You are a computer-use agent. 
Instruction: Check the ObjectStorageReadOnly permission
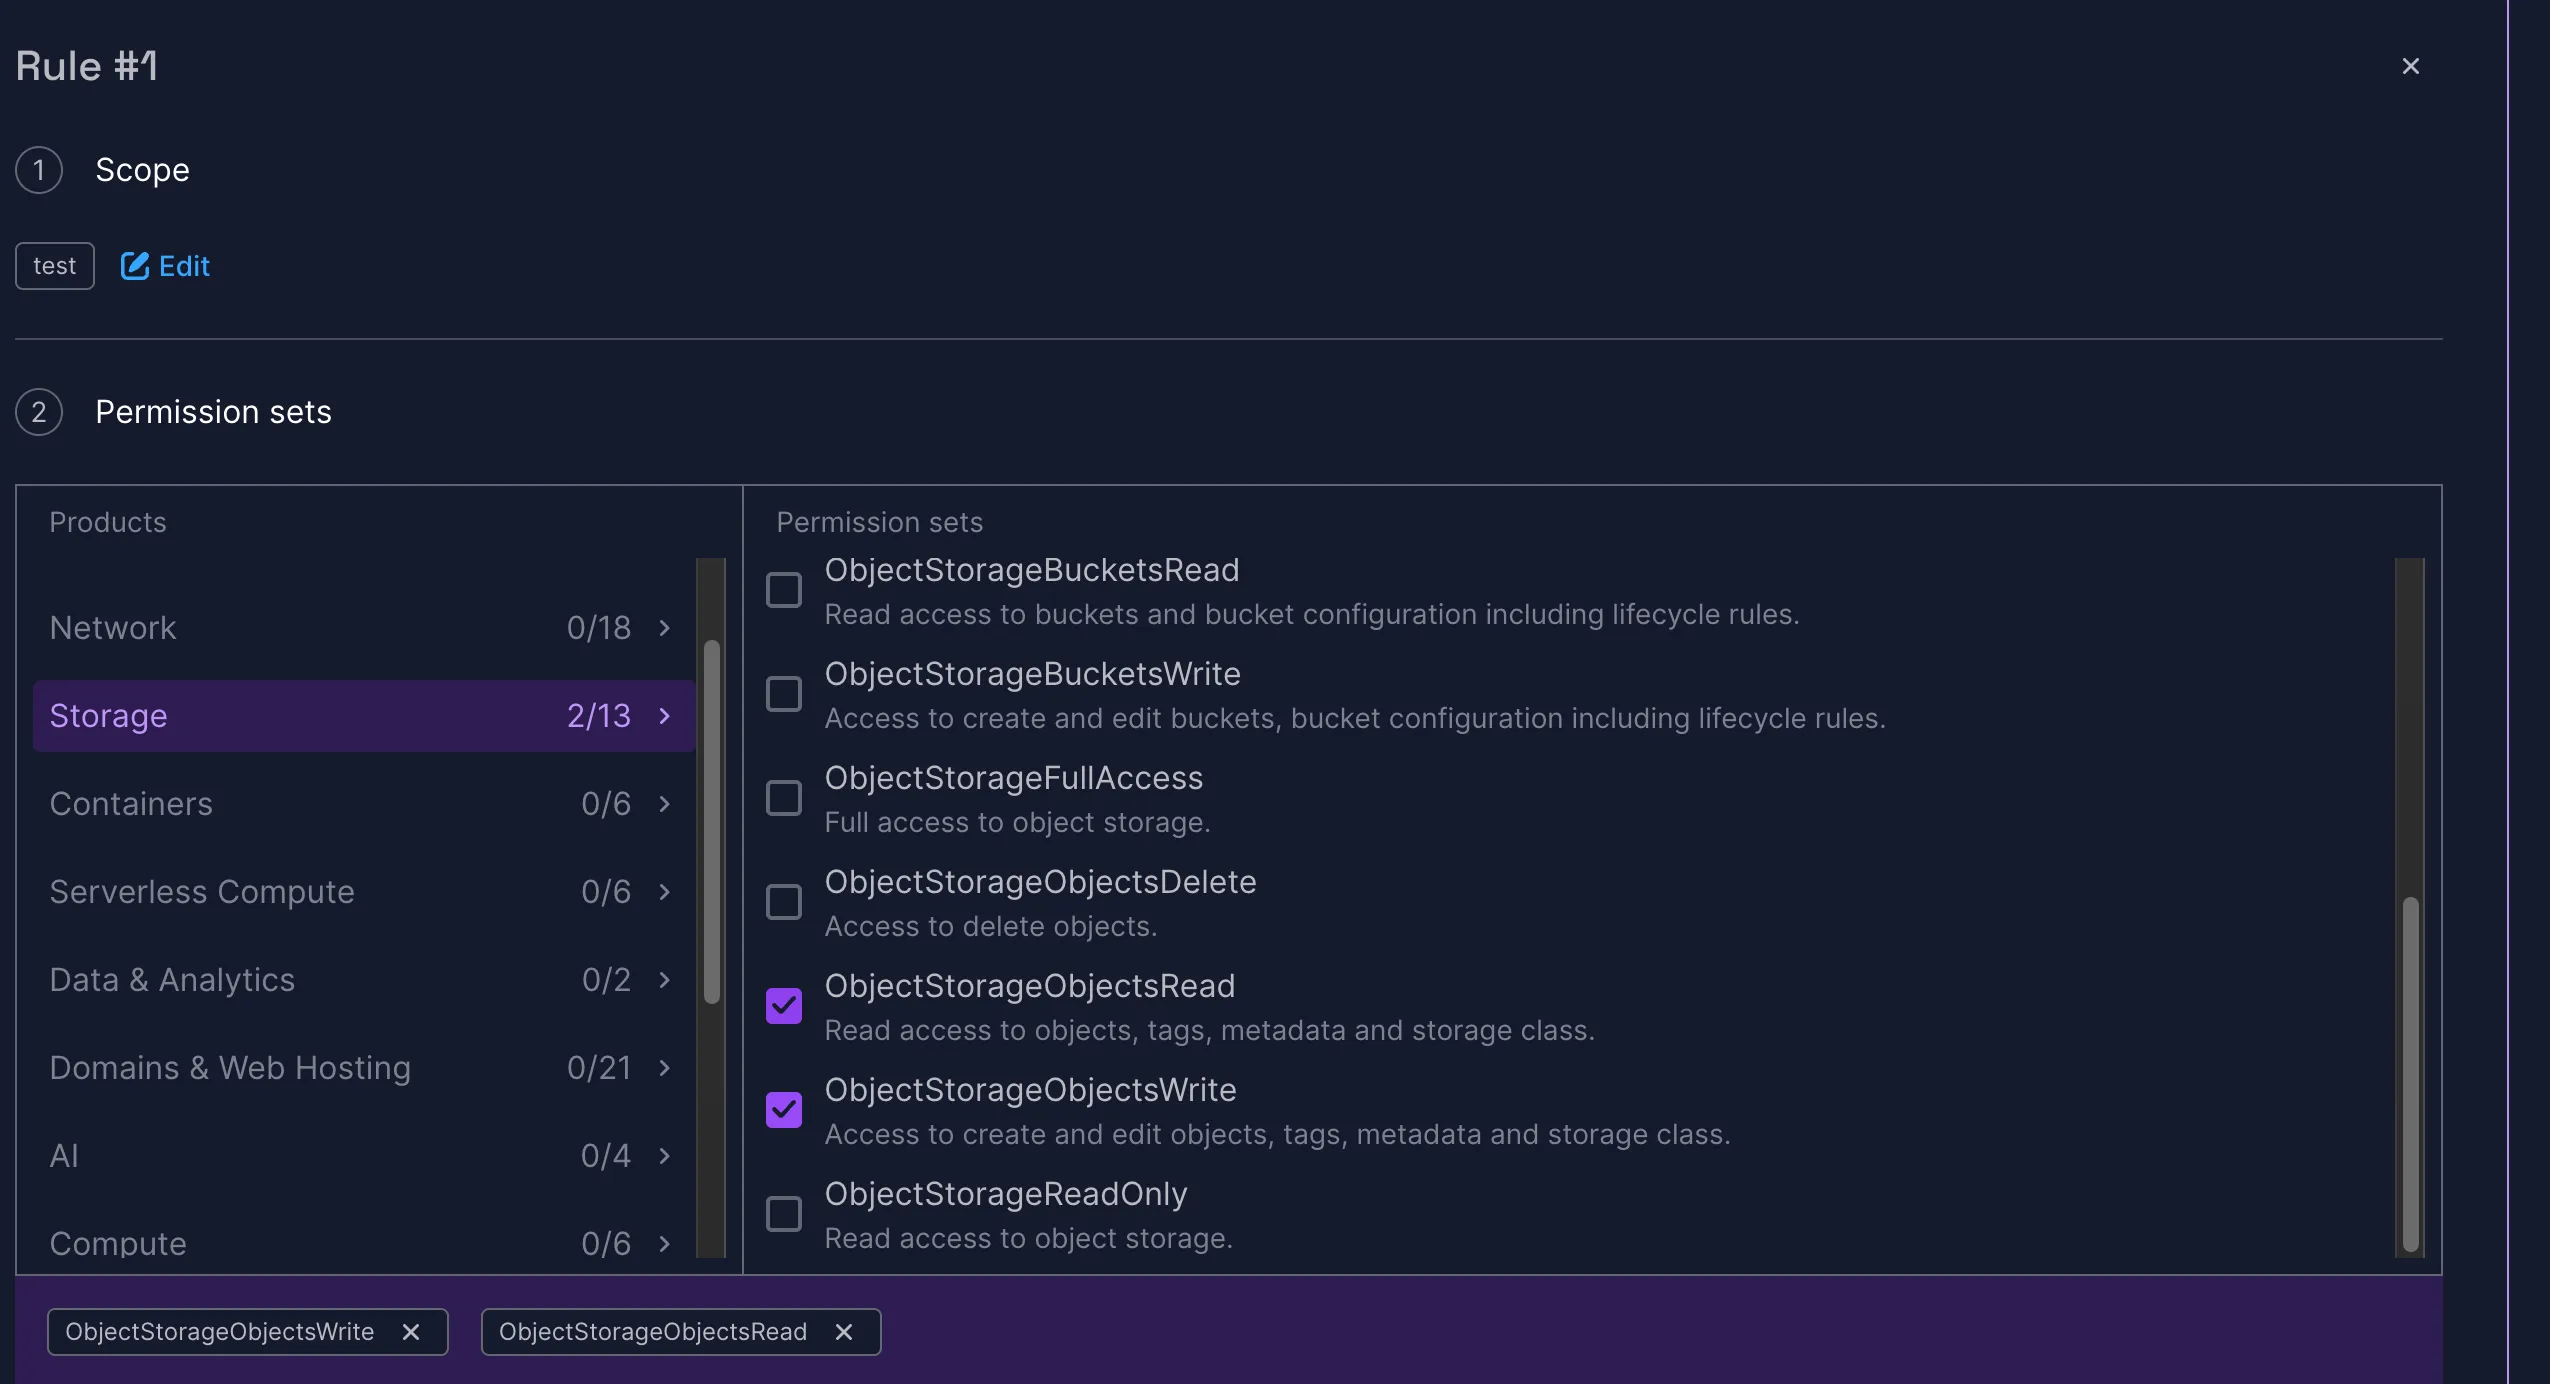coord(783,1214)
